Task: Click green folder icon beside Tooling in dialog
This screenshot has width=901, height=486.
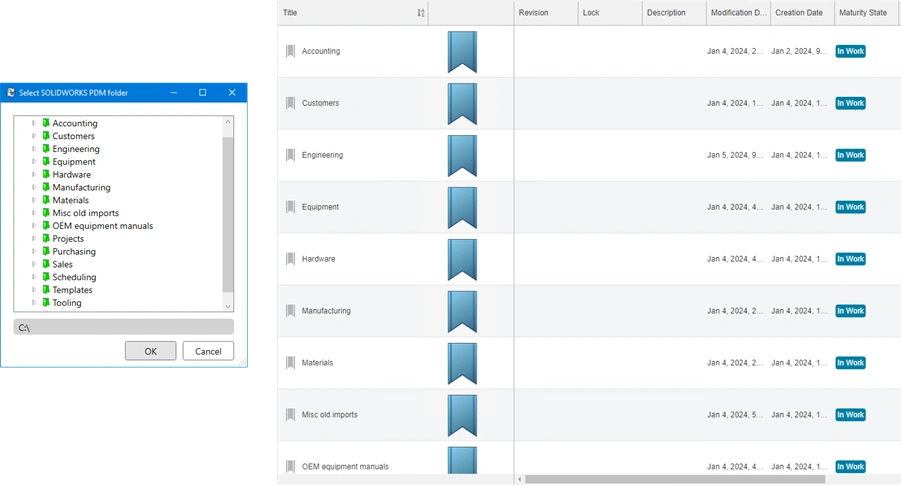Action: pos(46,303)
